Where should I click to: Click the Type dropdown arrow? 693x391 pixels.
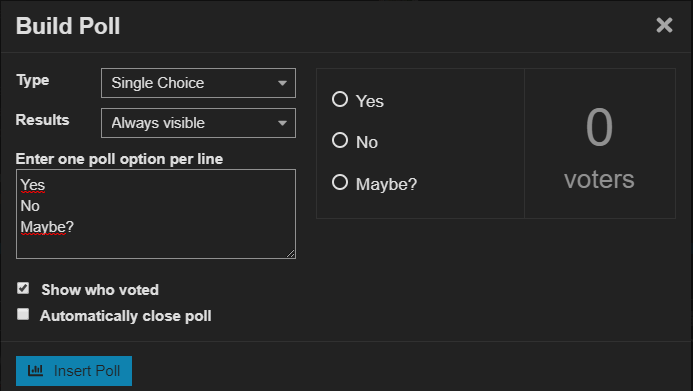pyautogui.click(x=282, y=83)
